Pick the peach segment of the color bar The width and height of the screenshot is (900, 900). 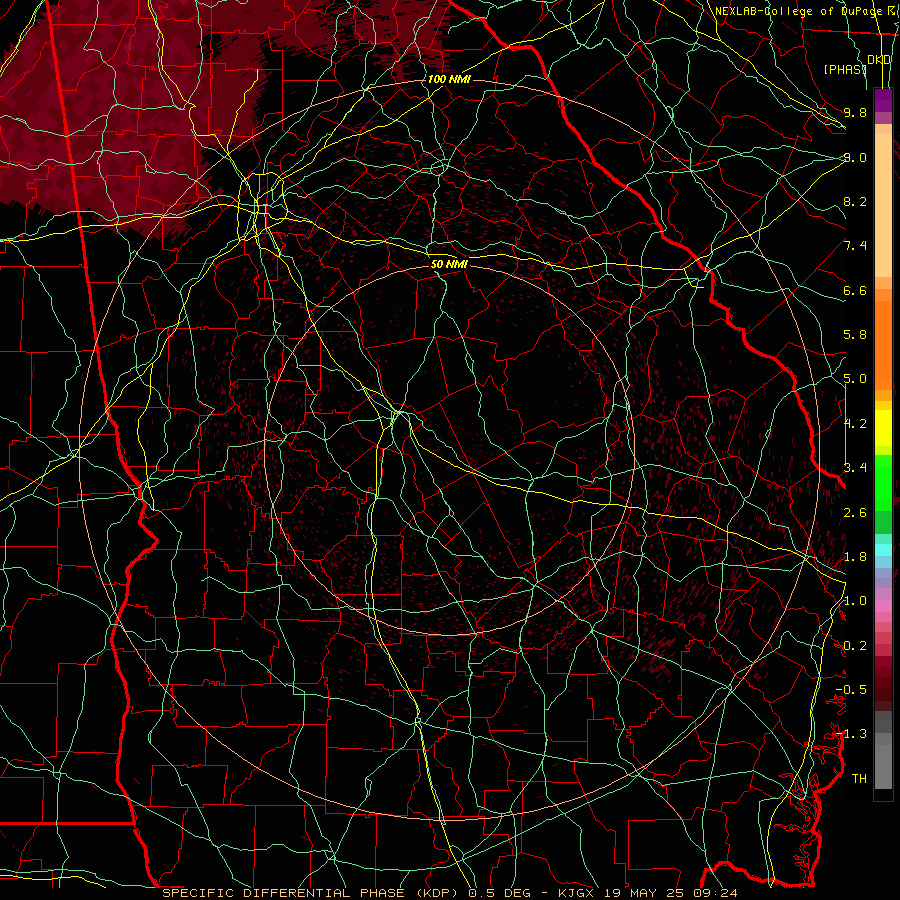(x=883, y=205)
